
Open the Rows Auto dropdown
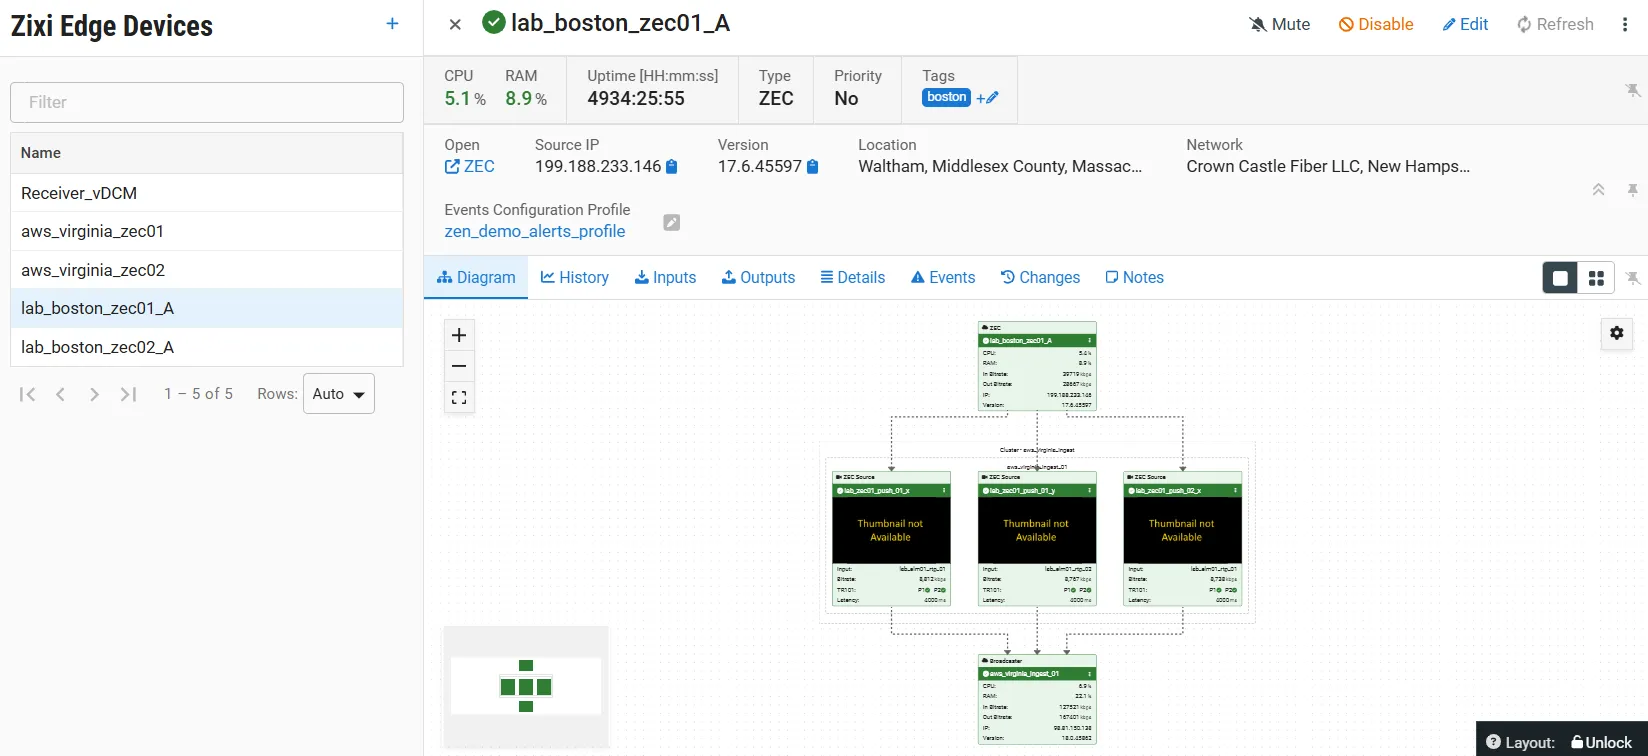click(339, 394)
